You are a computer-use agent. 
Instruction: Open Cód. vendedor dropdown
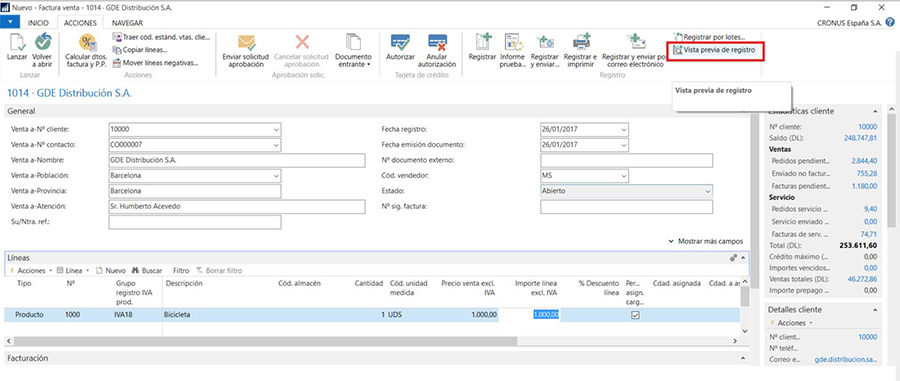tap(624, 176)
